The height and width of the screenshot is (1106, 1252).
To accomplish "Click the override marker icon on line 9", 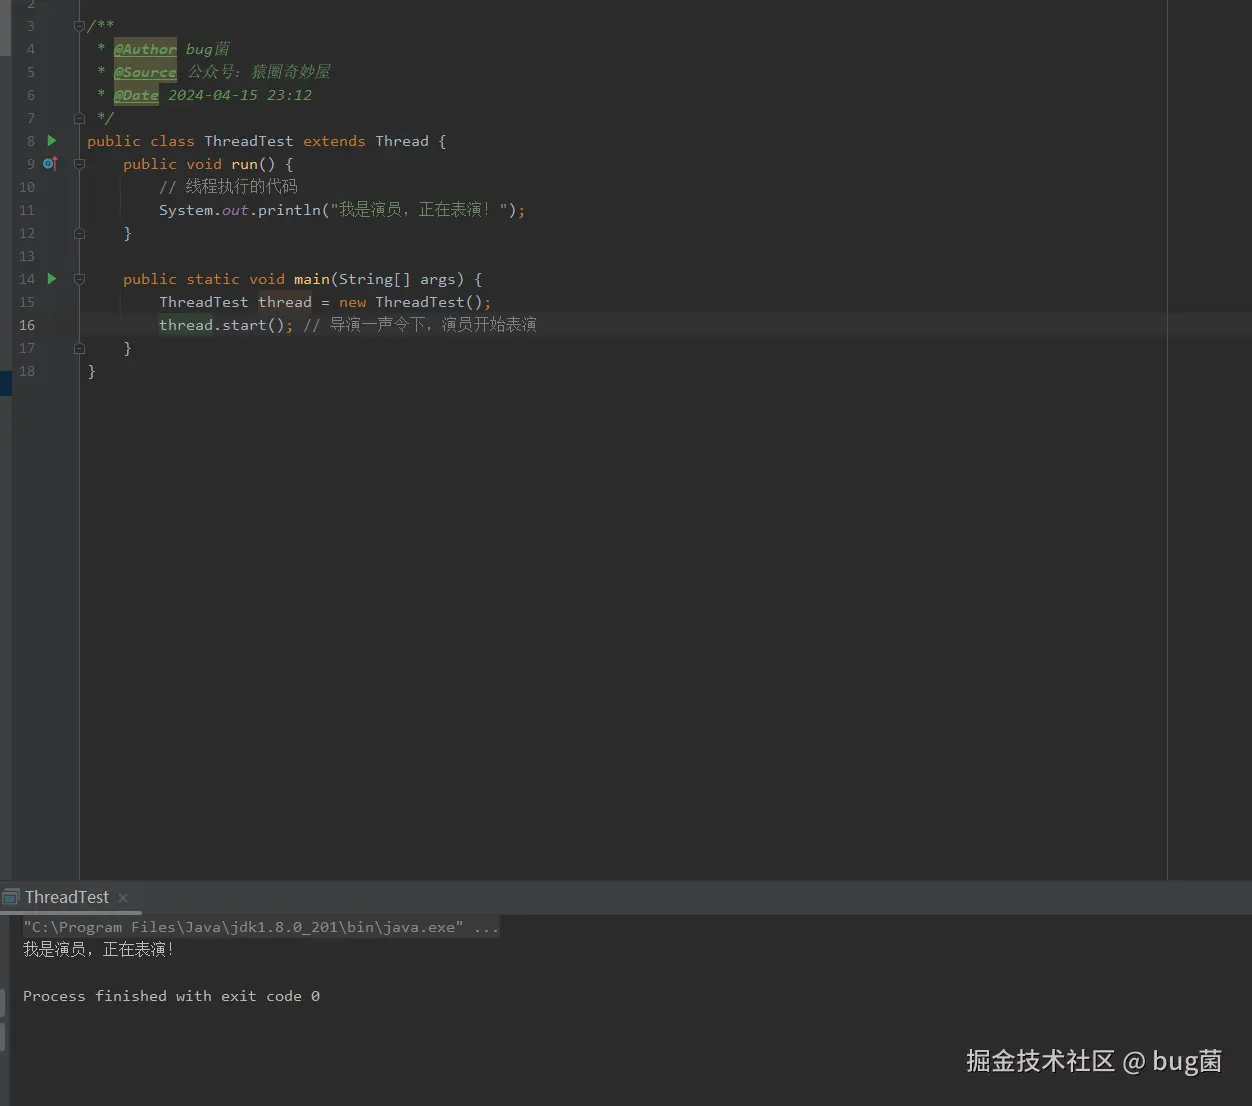I will [50, 164].
